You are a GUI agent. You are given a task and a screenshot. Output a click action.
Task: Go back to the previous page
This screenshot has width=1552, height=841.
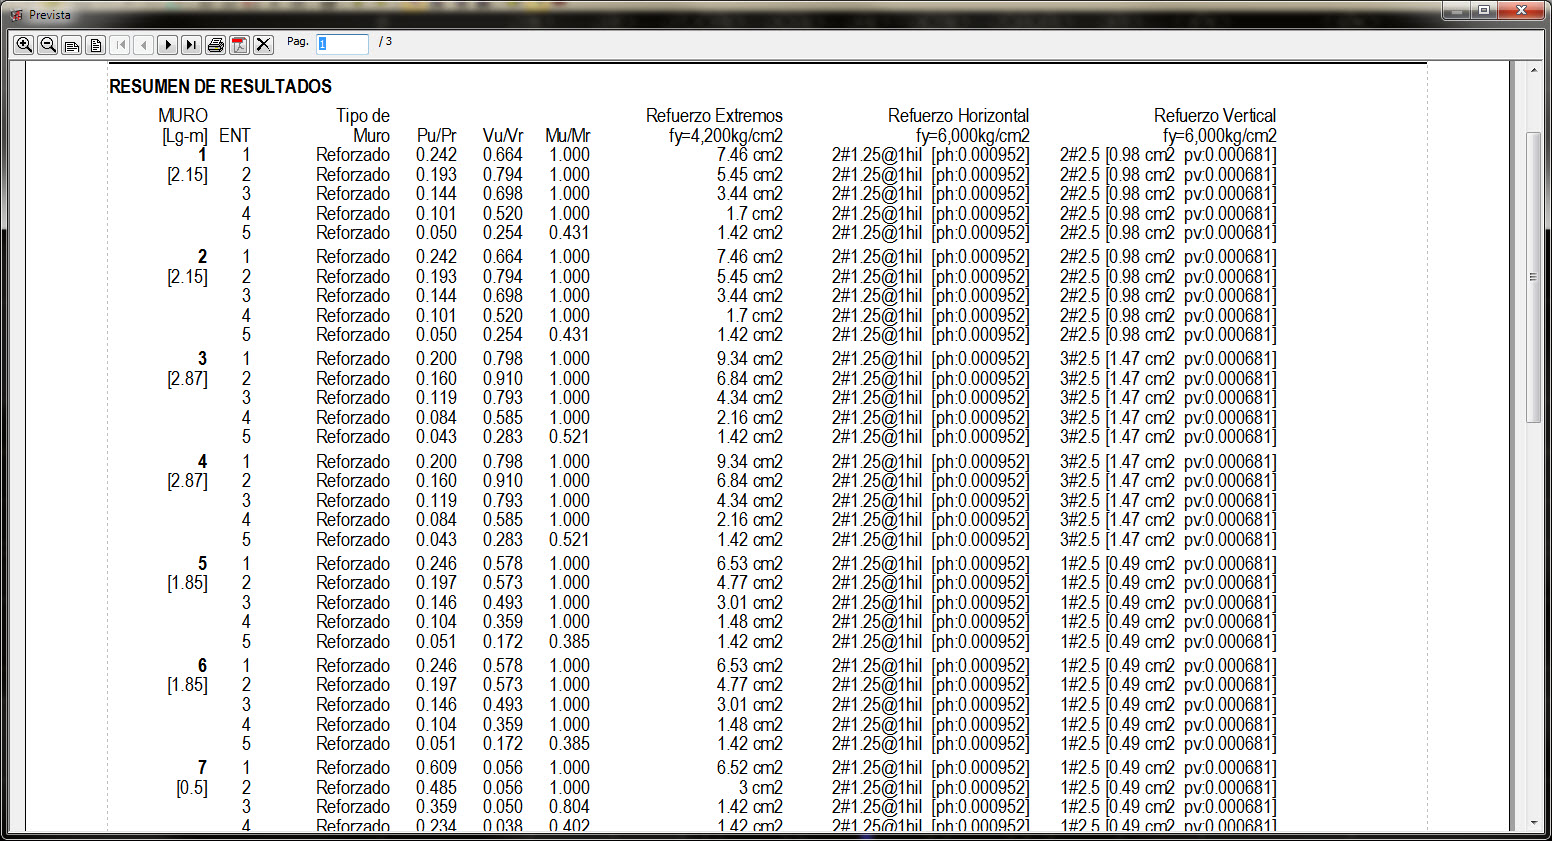[x=144, y=45]
